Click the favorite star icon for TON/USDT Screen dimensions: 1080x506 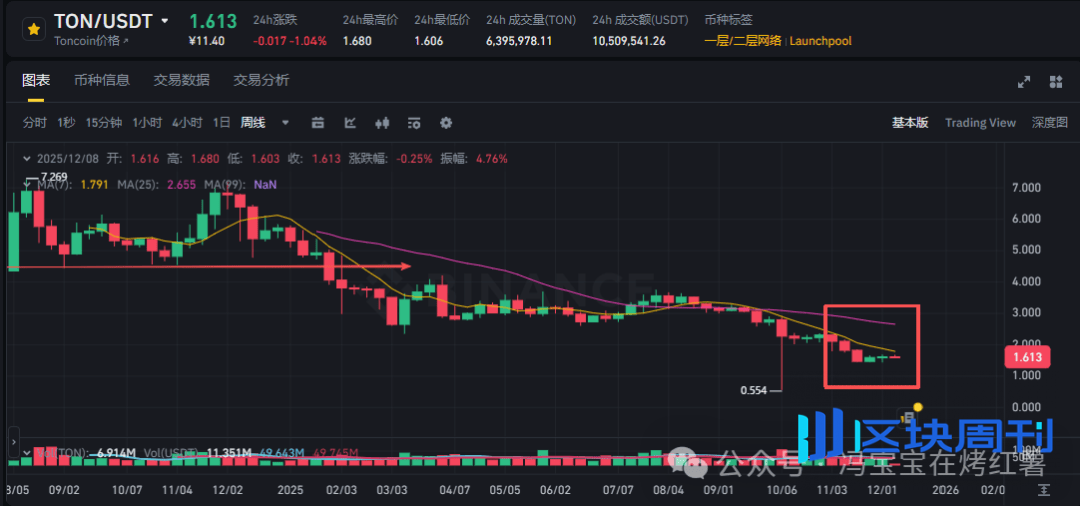[32, 30]
